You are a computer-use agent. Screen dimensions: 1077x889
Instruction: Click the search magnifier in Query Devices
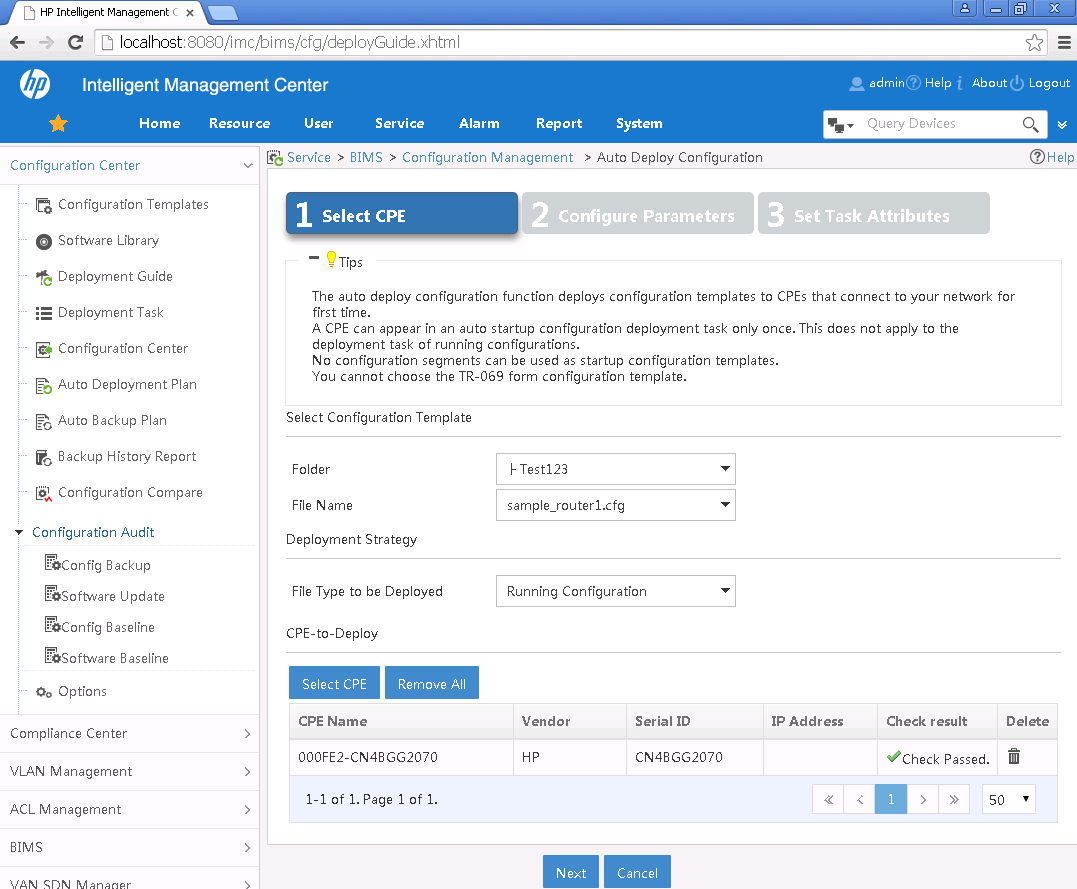[1030, 124]
